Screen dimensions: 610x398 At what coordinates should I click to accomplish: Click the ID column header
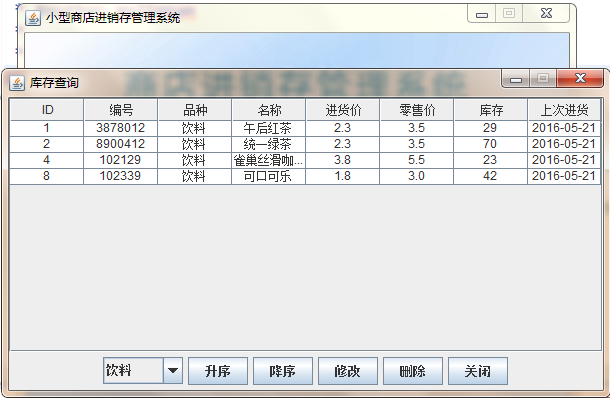click(x=47, y=110)
